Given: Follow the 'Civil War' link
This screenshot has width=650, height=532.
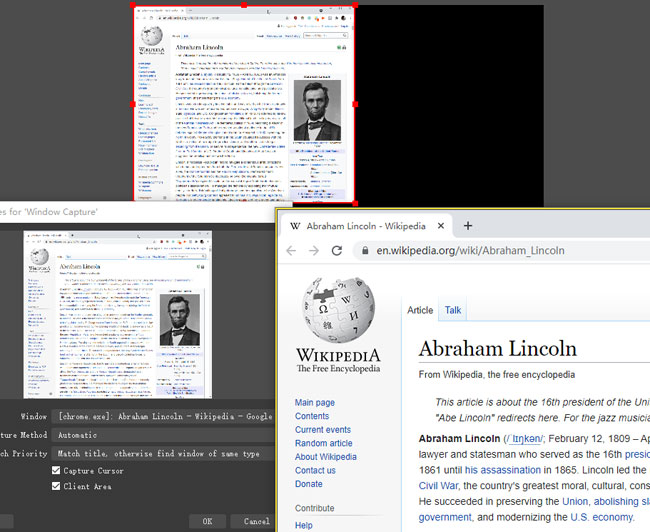Looking at the screenshot, I should [438, 486].
